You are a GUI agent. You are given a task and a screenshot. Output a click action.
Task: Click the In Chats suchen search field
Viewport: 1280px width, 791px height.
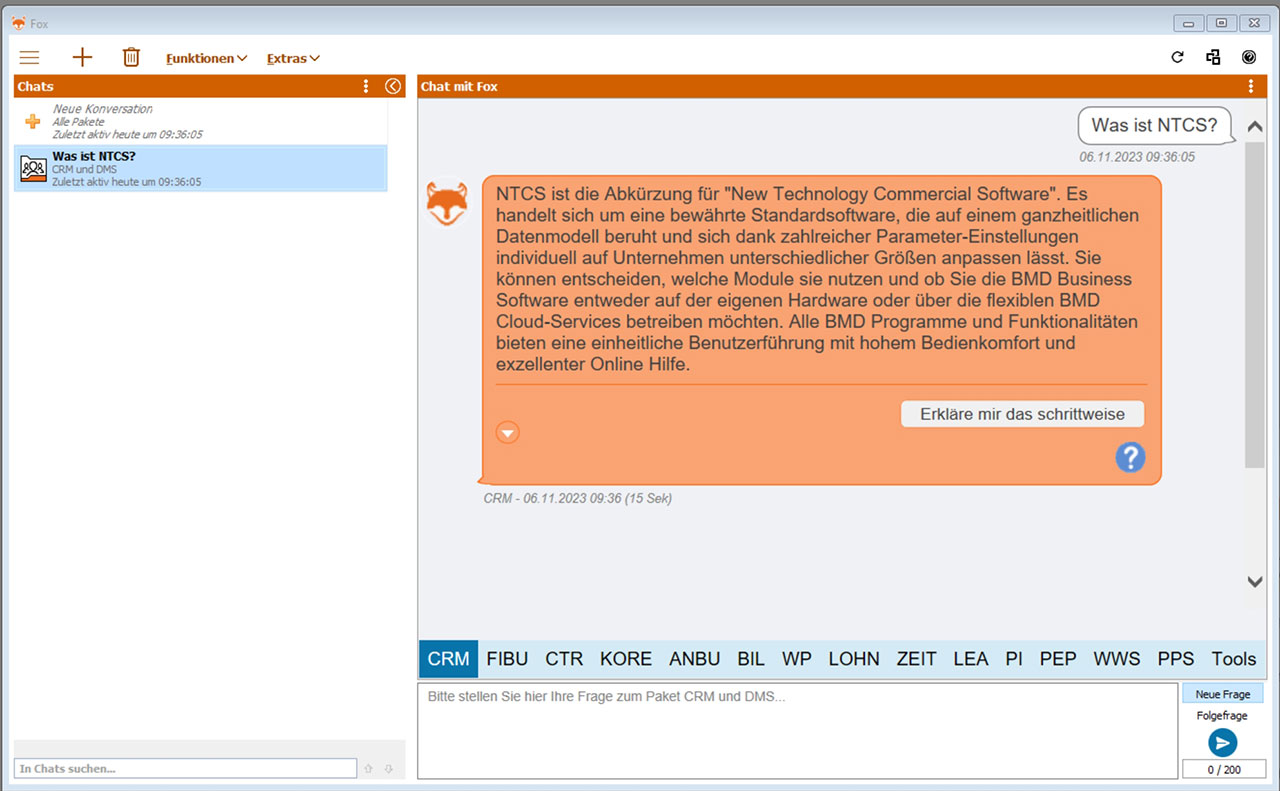click(x=185, y=768)
